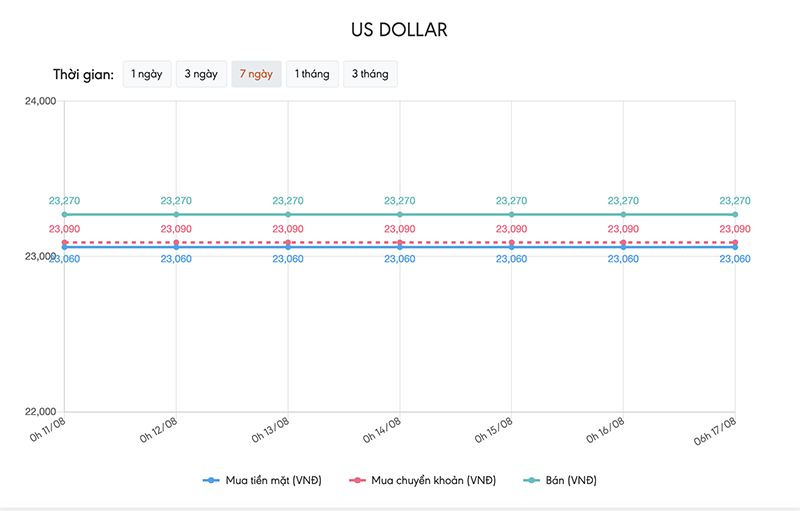
Task: Click the red 23,090 point at 0h 12/08
Action: coord(177,242)
